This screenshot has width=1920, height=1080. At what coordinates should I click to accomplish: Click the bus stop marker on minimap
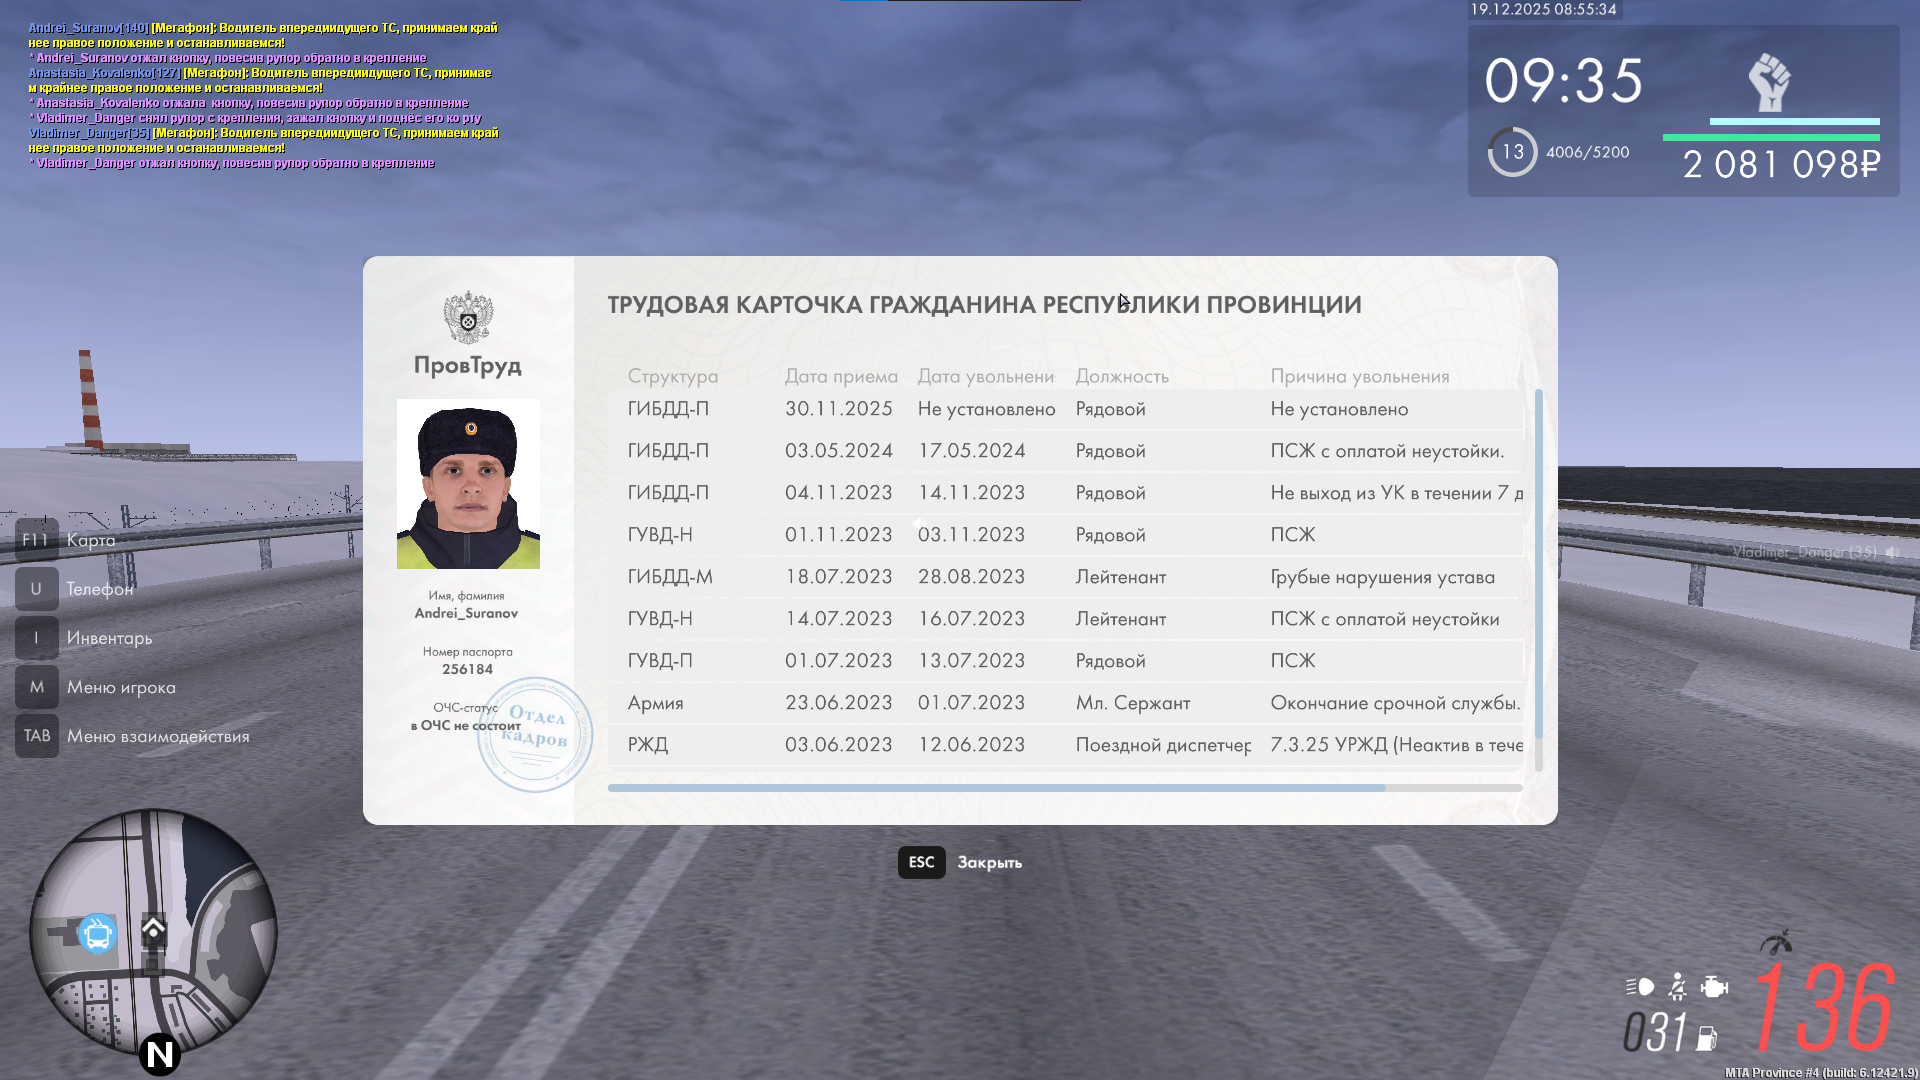98,935
